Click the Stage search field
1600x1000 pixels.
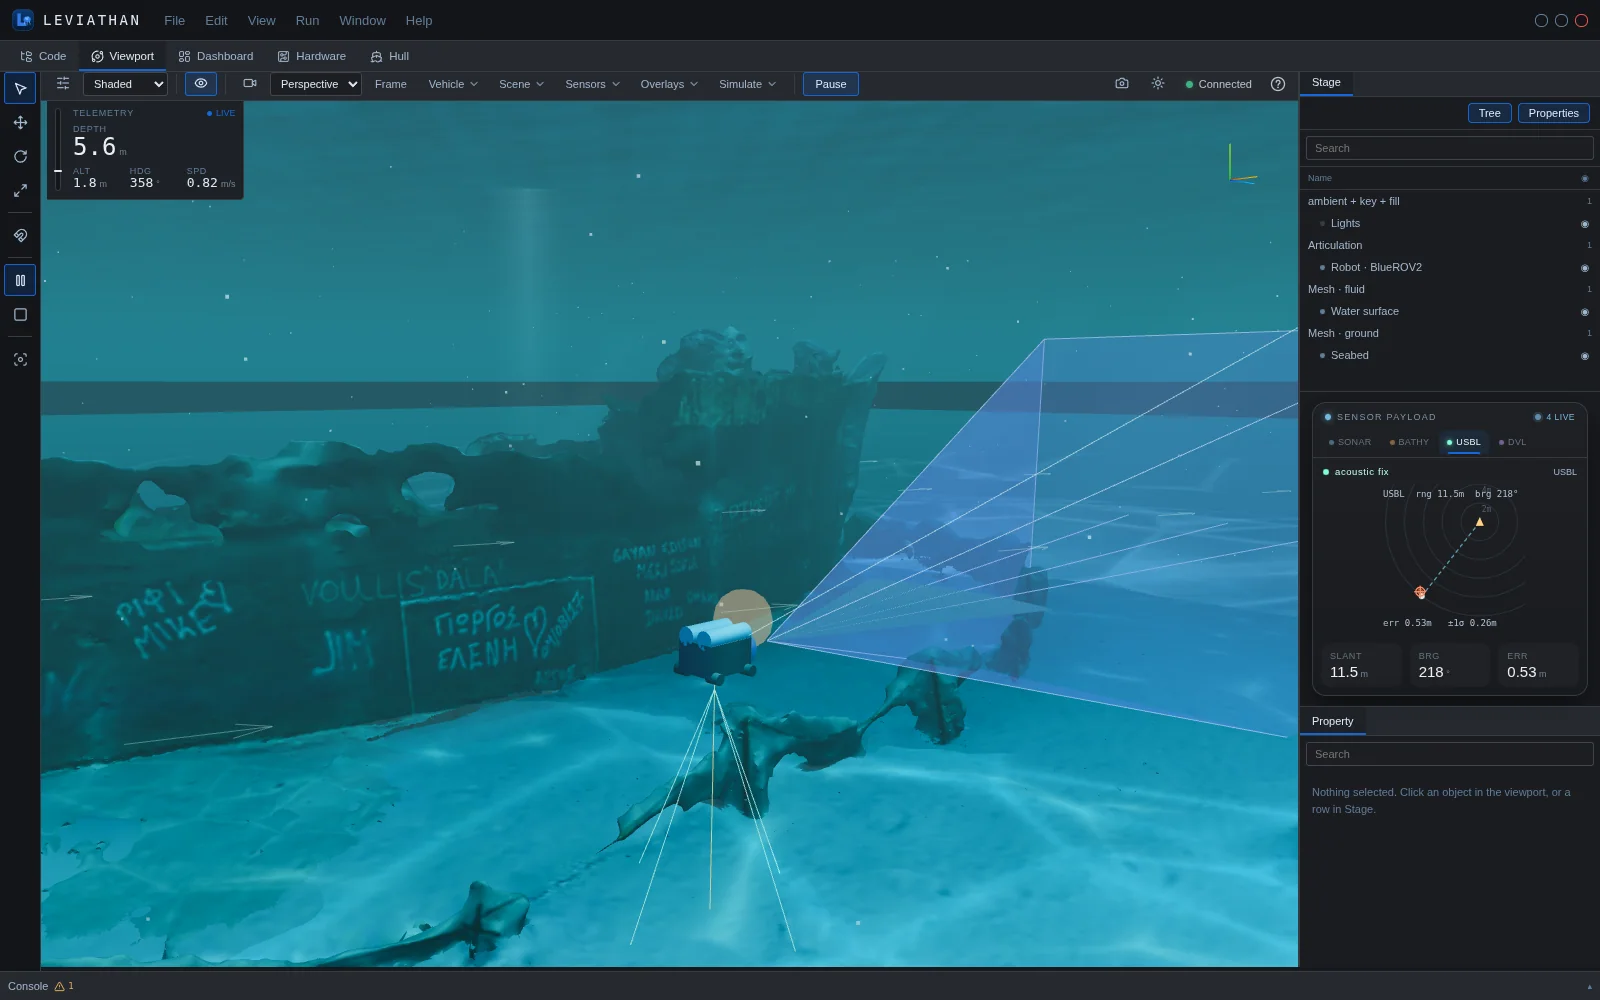pyautogui.click(x=1449, y=148)
